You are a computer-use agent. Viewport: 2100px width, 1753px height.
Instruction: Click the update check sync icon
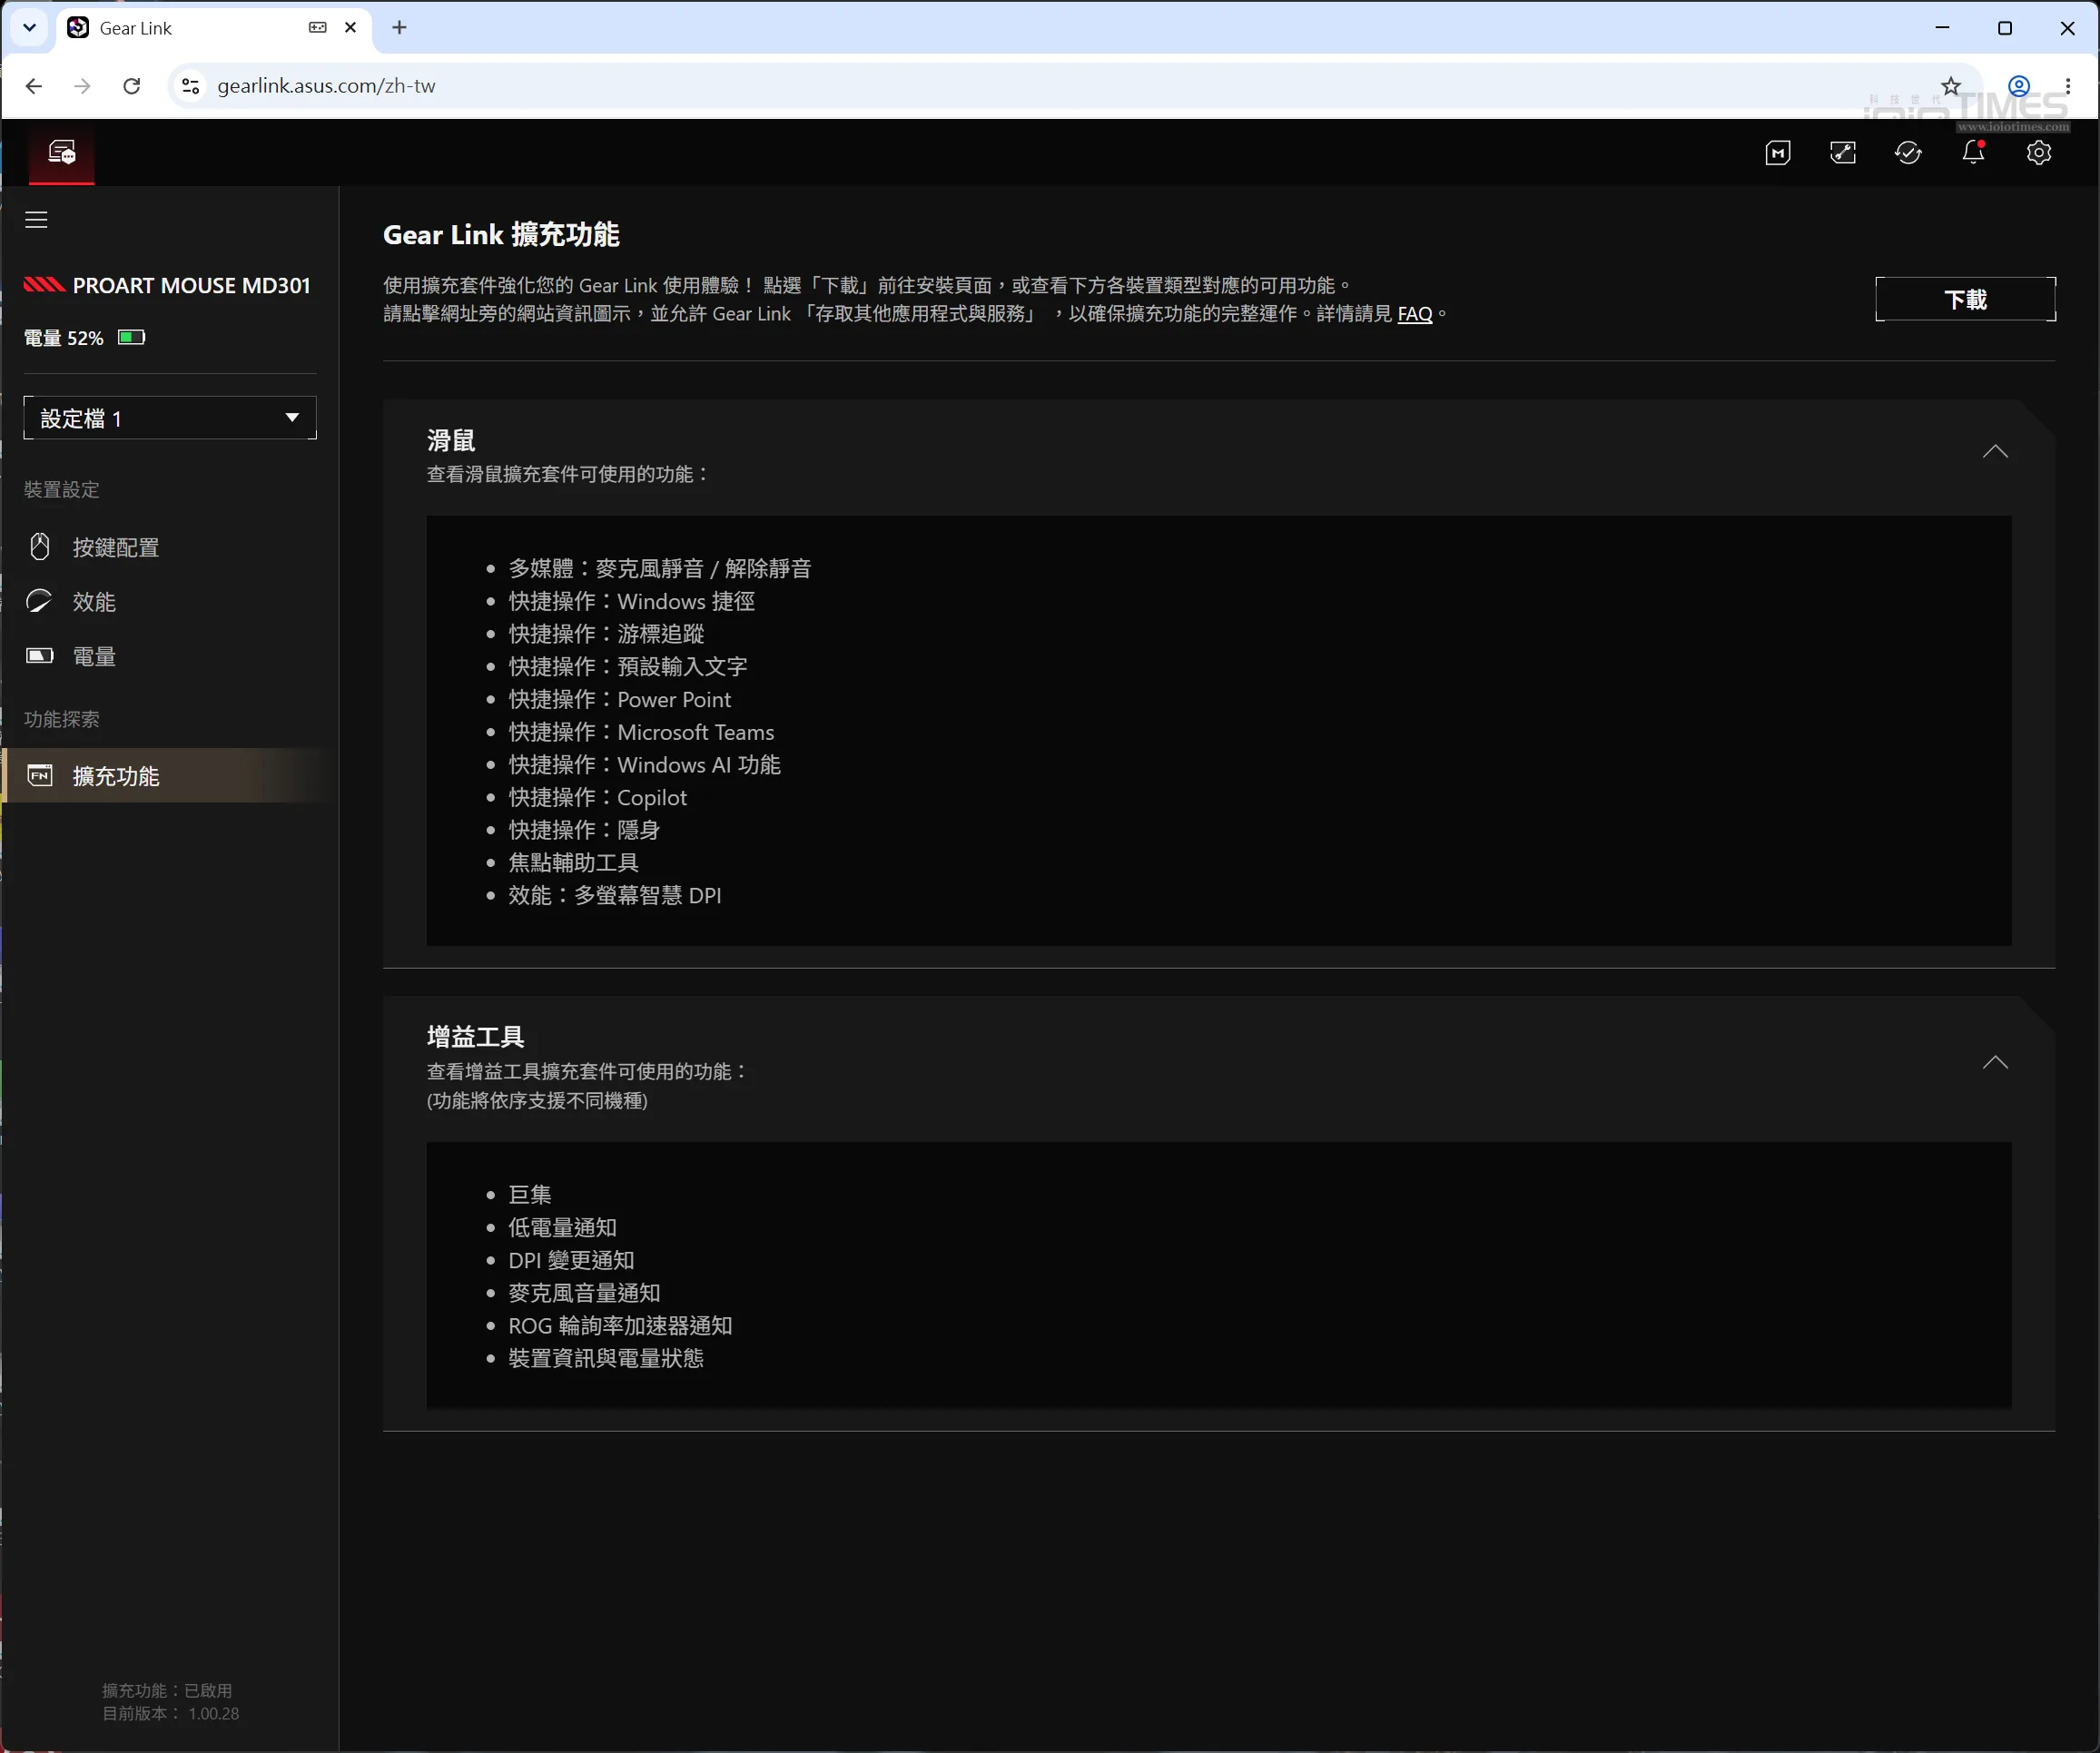click(1908, 153)
